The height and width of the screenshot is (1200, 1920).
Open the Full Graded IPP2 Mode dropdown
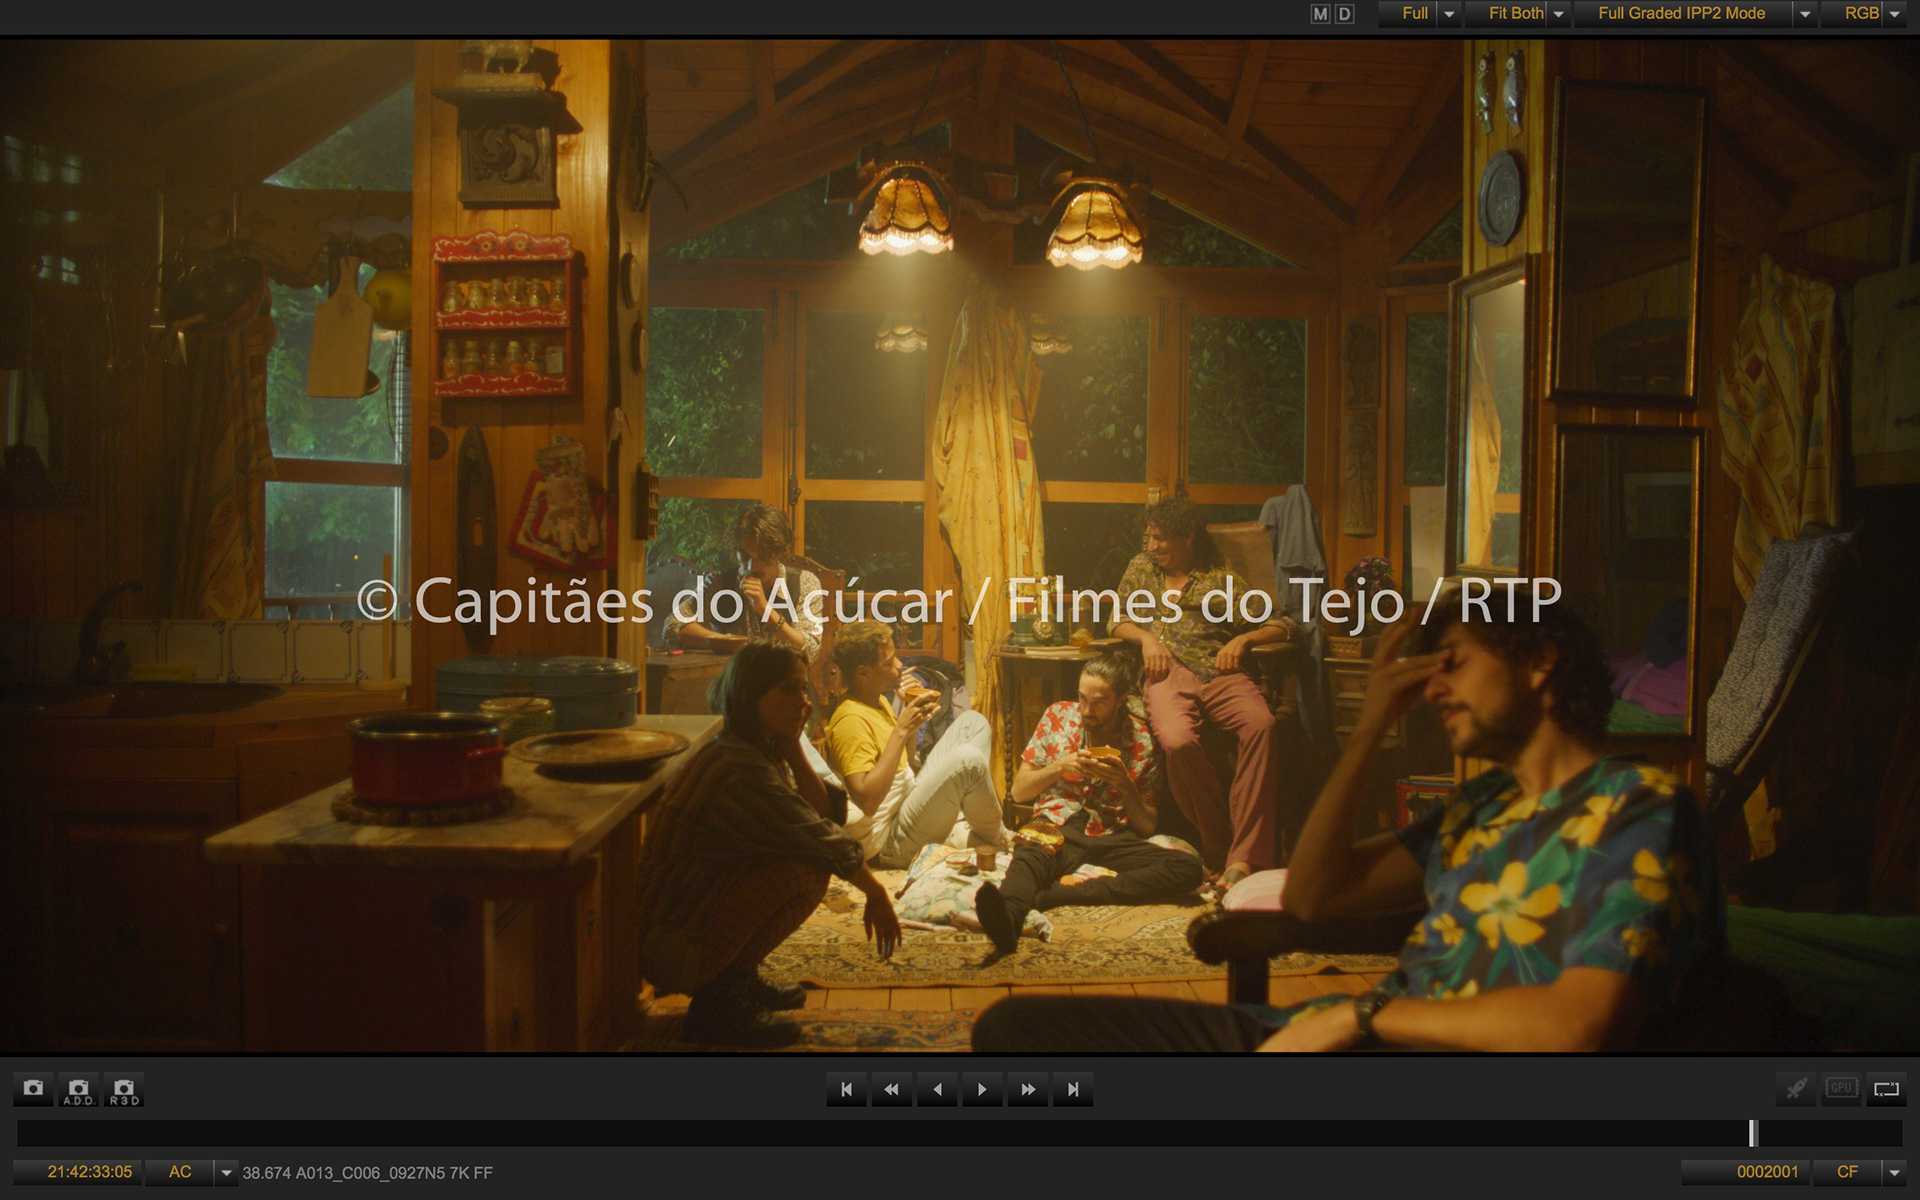point(1805,14)
